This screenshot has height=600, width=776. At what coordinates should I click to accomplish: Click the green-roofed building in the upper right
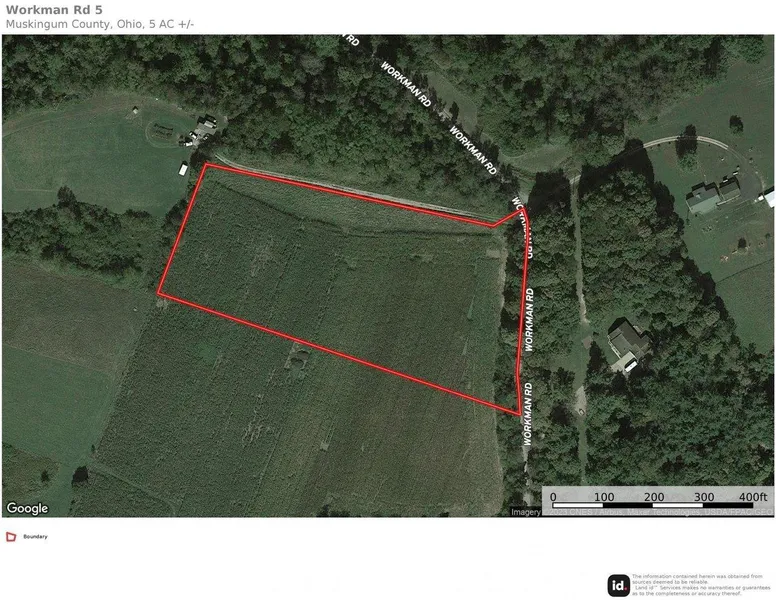pos(713,197)
